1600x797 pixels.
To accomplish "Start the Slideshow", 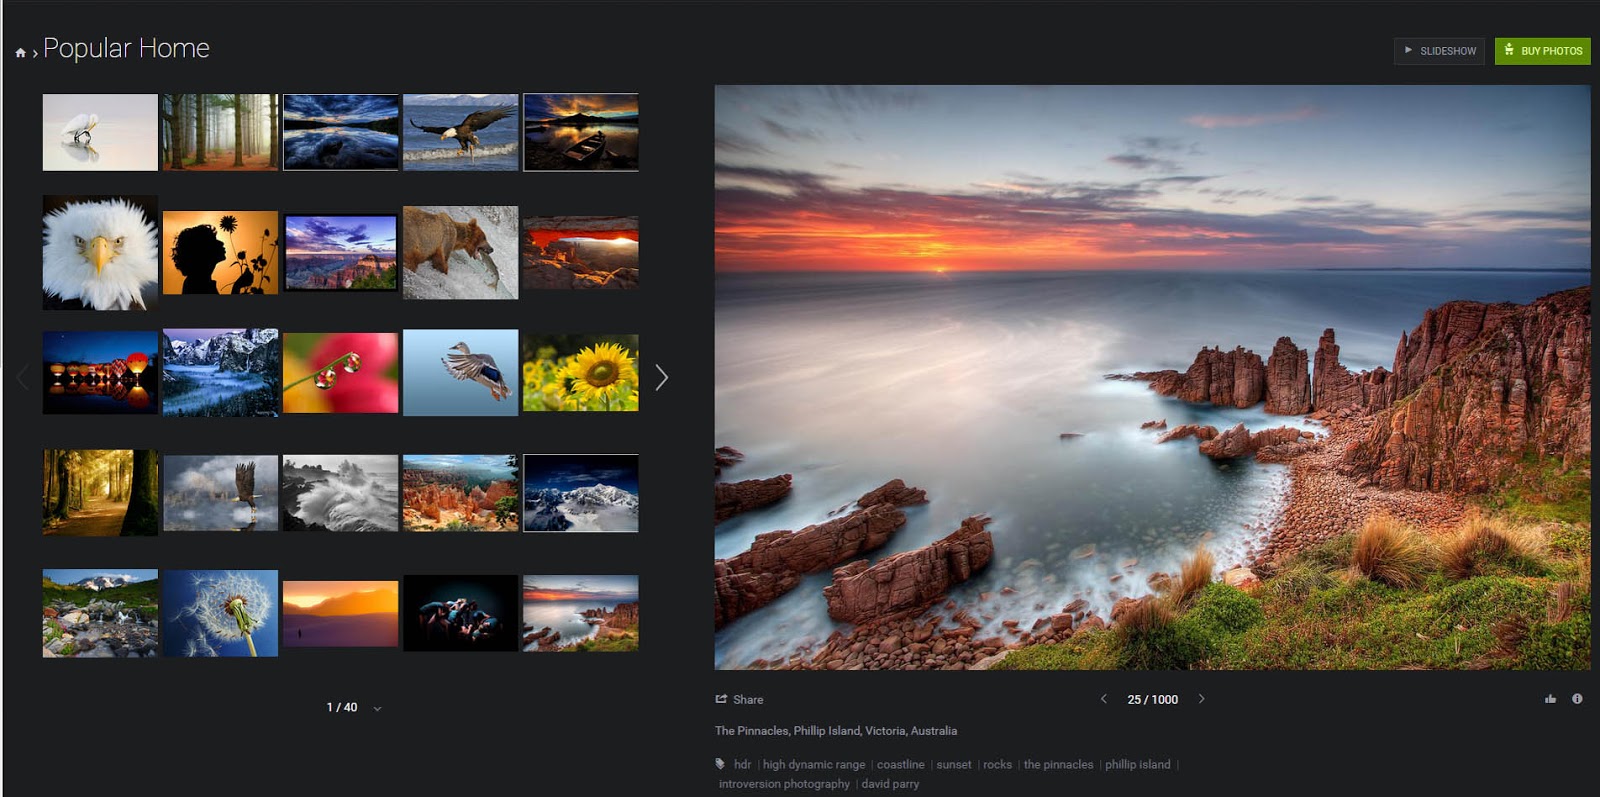I will coord(1439,51).
